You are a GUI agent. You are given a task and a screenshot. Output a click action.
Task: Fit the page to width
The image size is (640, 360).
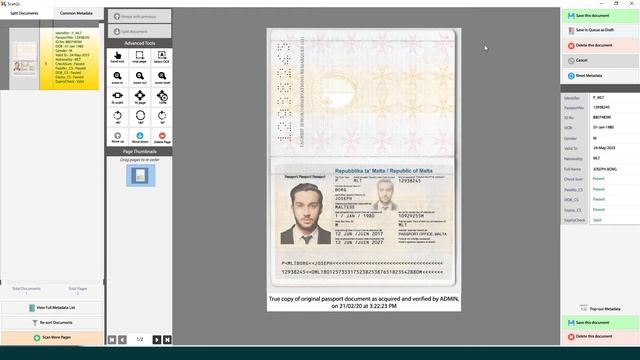pyautogui.click(x=117, y=97)
